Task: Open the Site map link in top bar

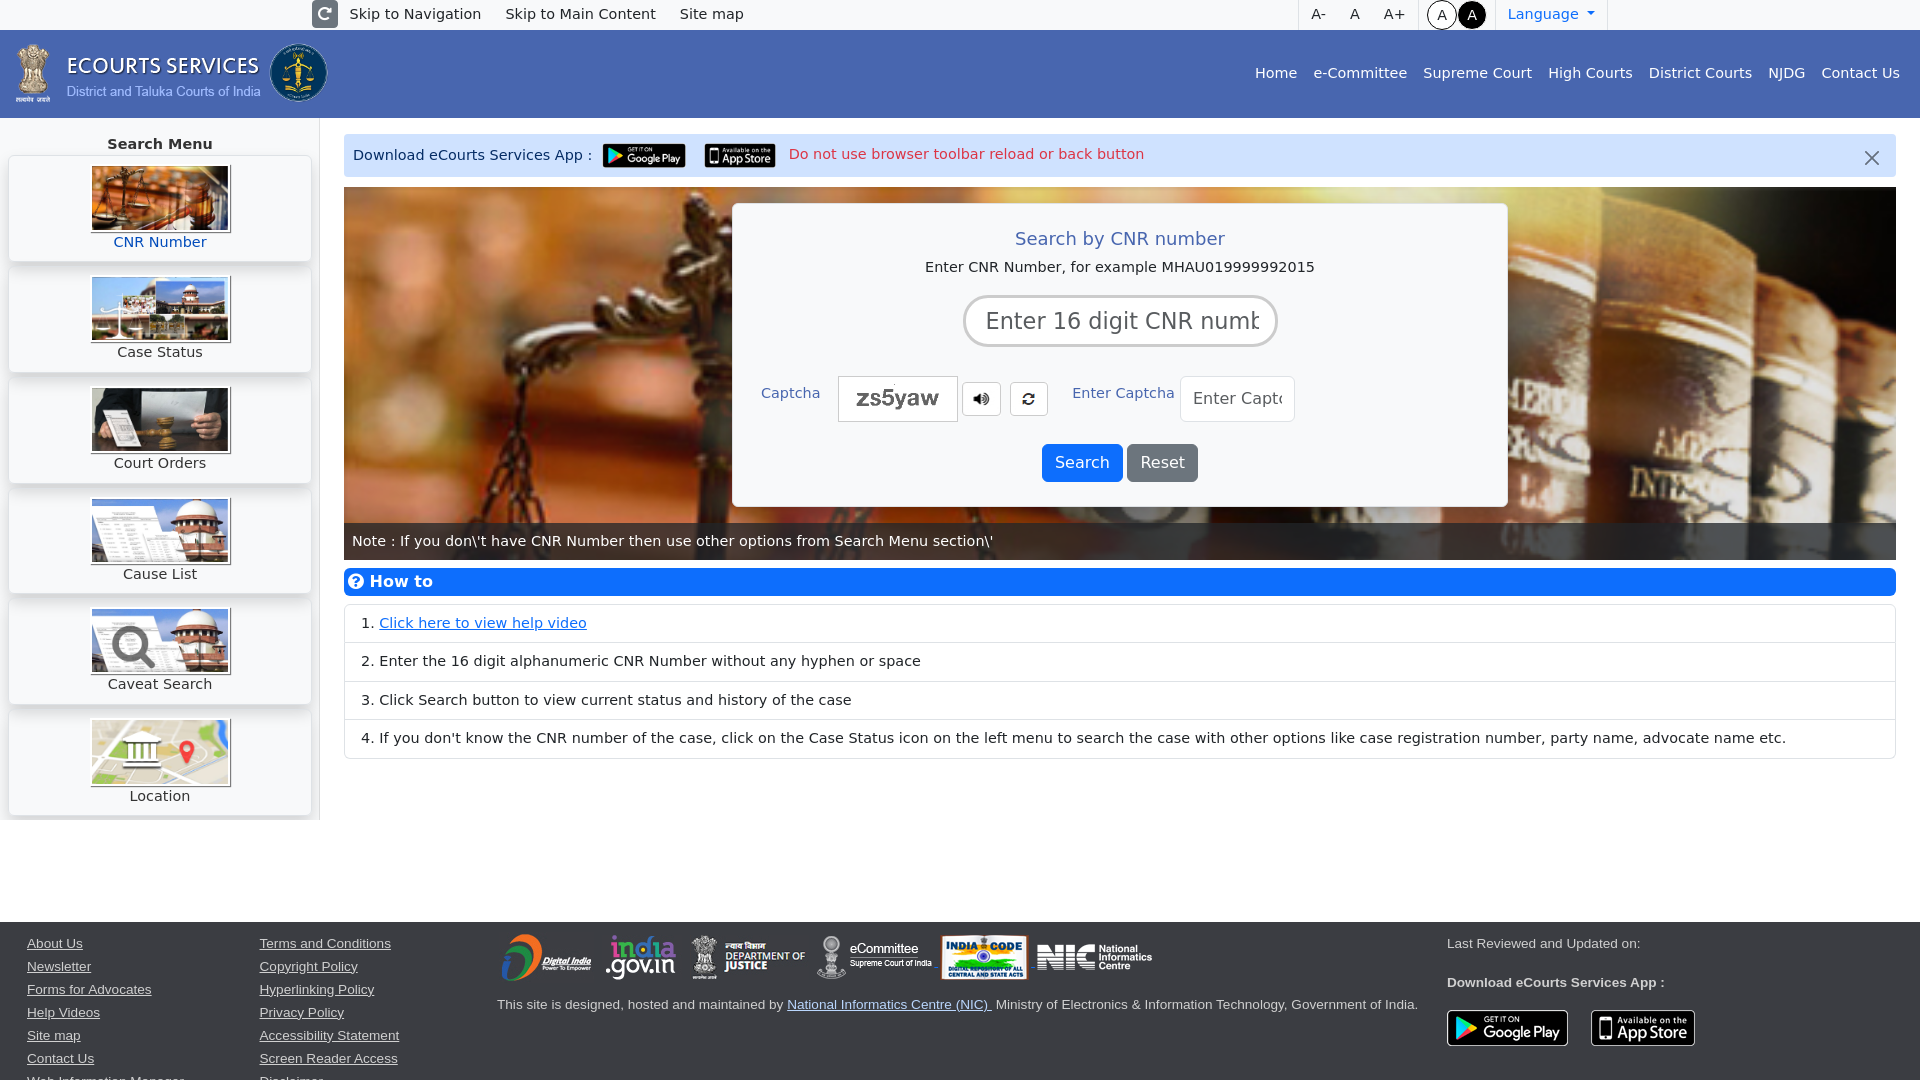Action: [x=711, y=14]
